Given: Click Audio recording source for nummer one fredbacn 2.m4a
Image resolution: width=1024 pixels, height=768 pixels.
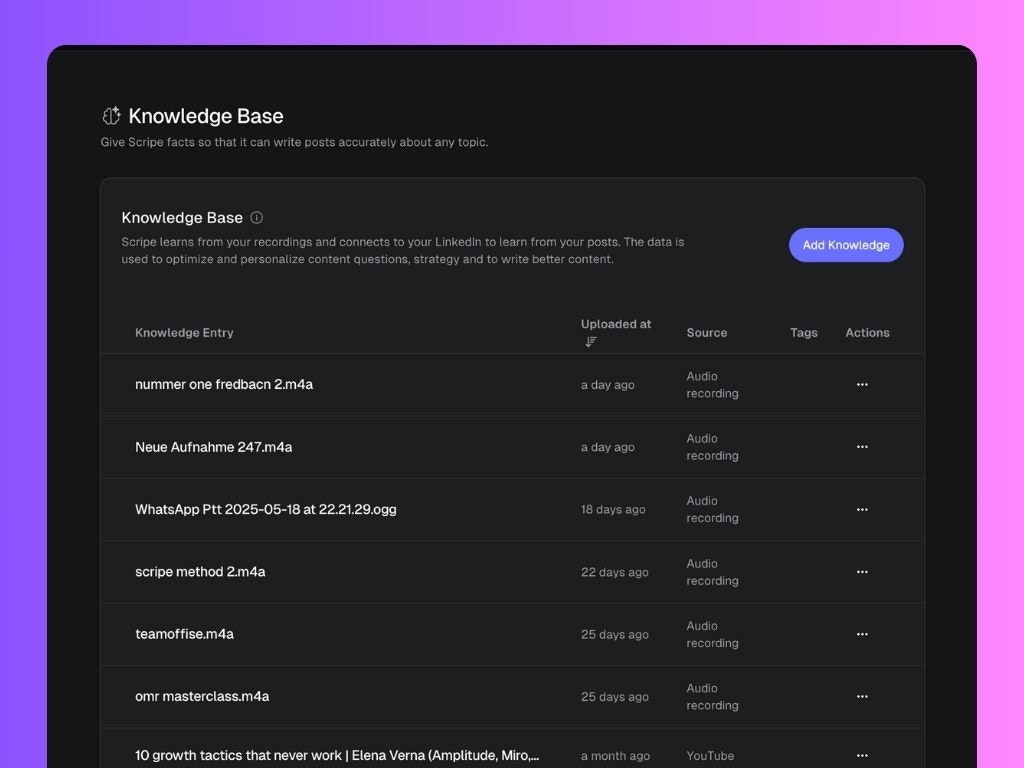Looking at the screenshot, I should tap(712, 385).
